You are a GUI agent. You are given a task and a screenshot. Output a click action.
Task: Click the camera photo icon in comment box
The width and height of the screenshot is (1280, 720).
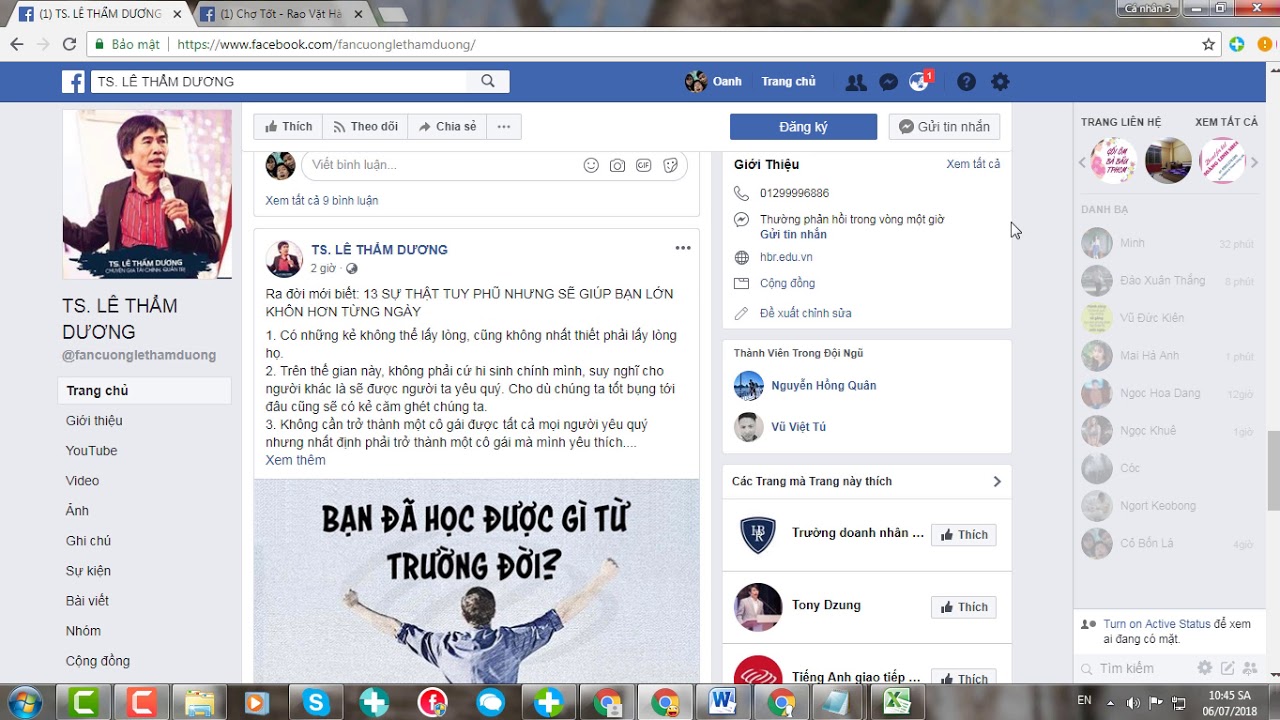tap(617, 165)
